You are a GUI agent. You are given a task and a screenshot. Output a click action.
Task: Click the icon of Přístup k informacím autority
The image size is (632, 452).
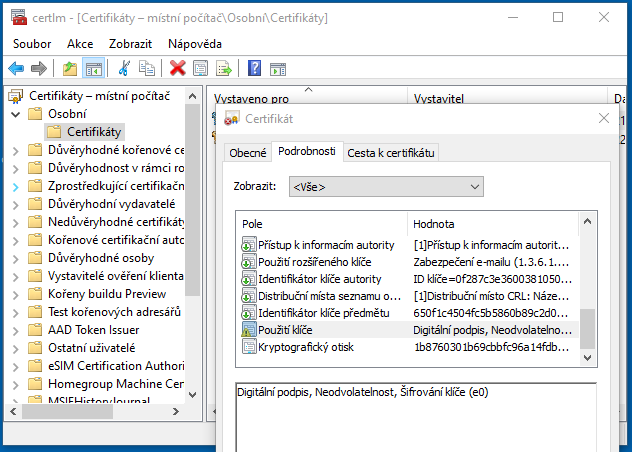point(248,245)
